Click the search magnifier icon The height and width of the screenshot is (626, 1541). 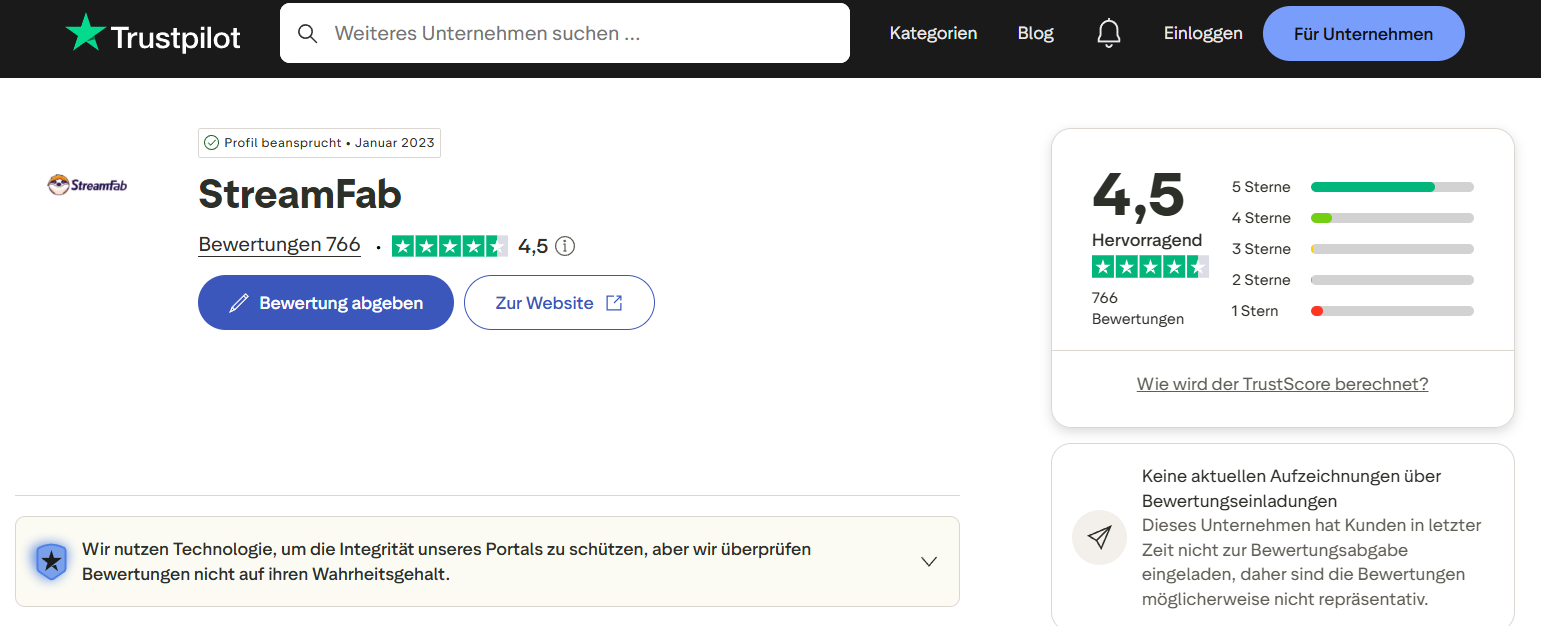point(308,33)
